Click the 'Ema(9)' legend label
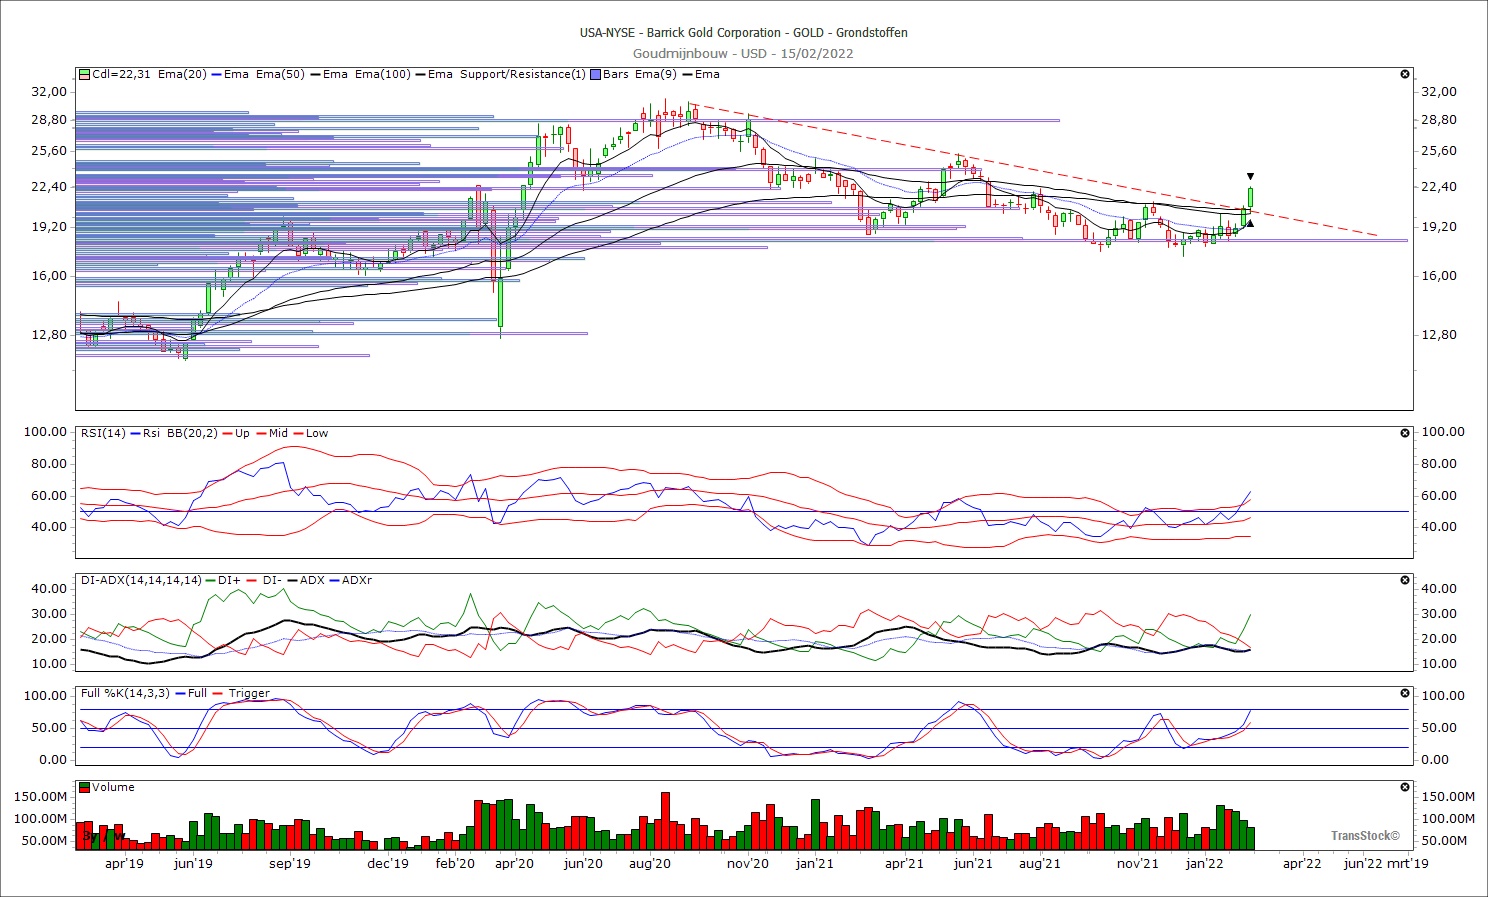This screenshot has height=897, width=1488. [x=656, y=74]
